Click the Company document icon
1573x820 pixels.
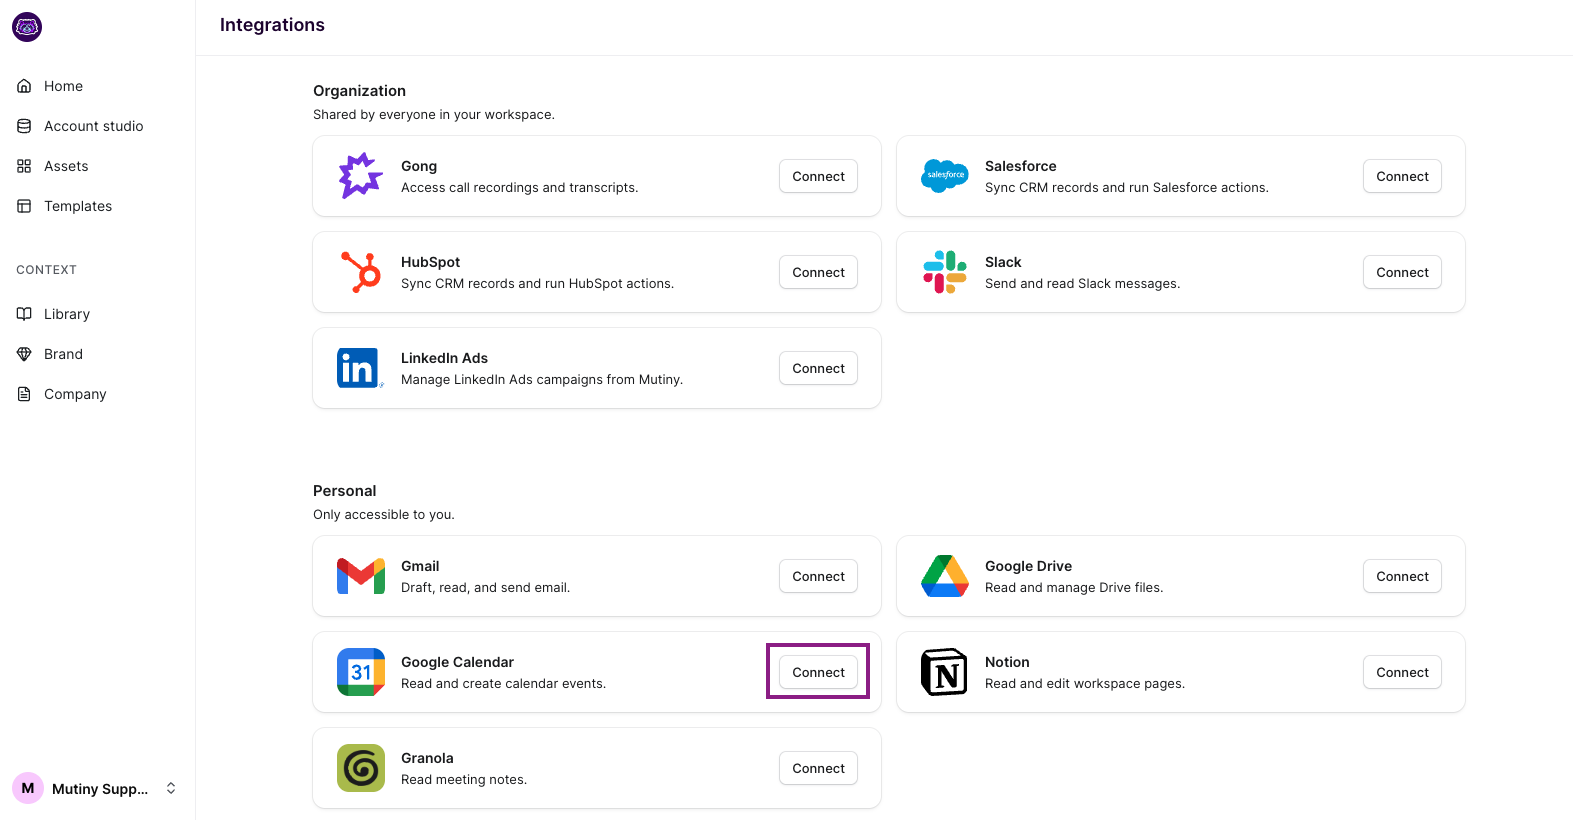coord(24,394)
